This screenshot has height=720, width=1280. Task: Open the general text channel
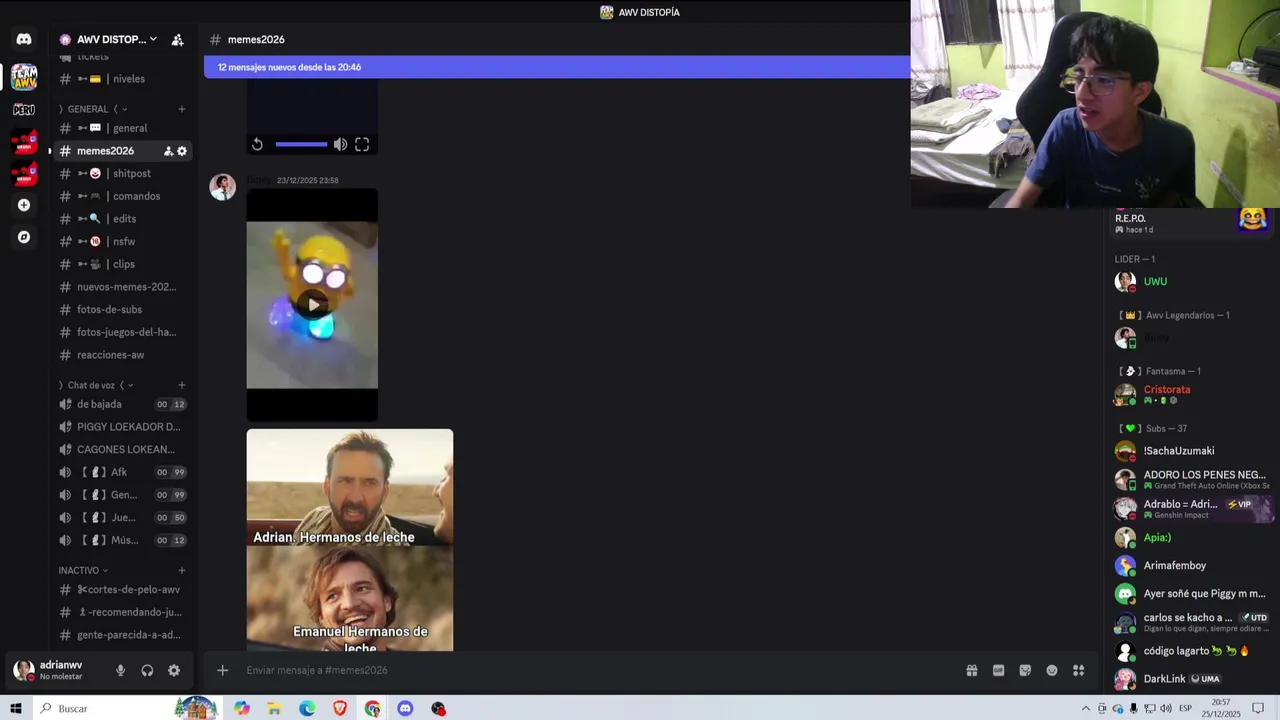pyautogui.click(x=122, y=128)
